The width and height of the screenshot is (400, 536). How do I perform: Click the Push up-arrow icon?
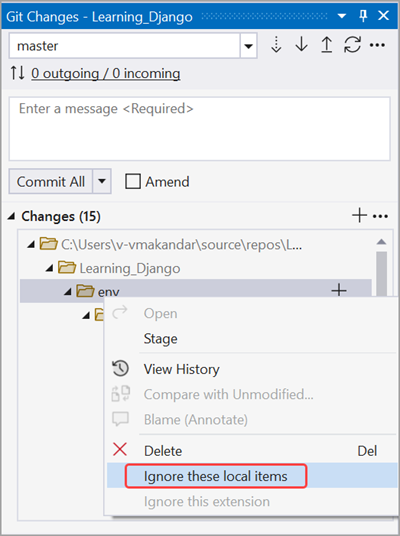(x=327, y=44)
